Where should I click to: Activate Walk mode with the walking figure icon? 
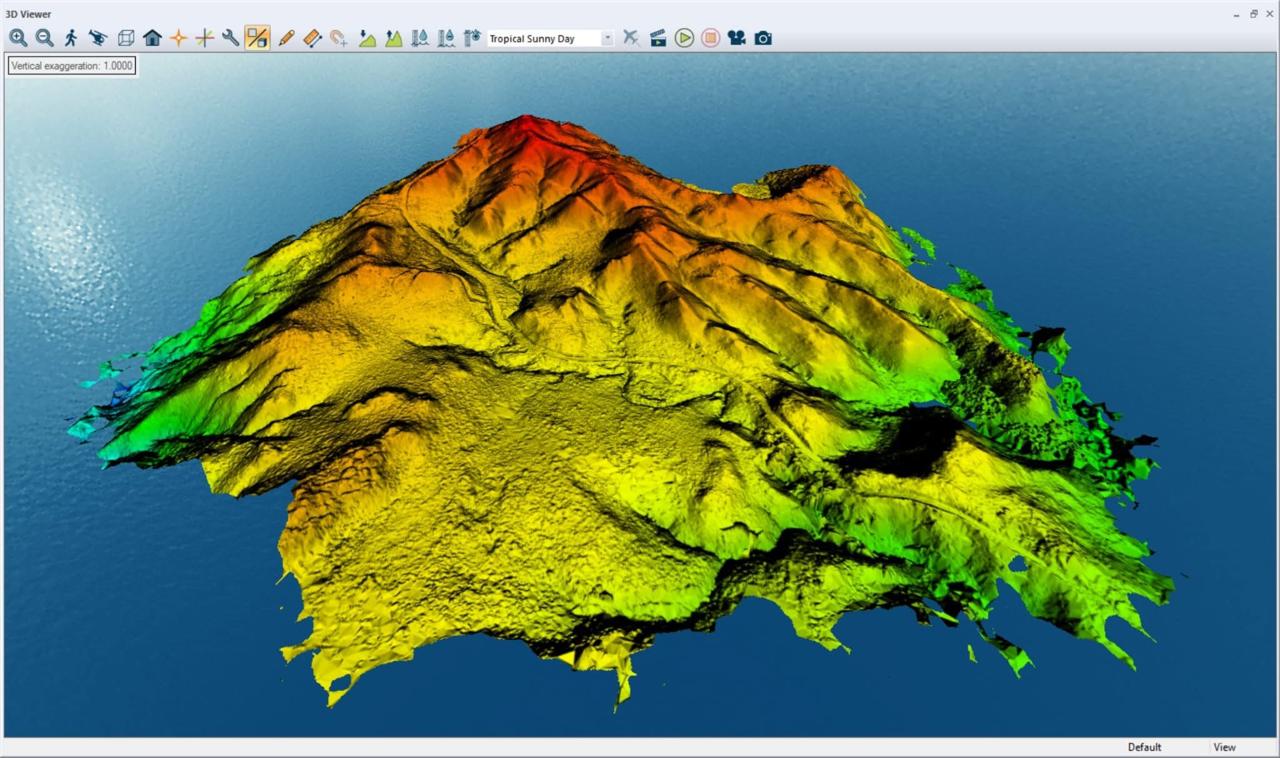point(71,38)
